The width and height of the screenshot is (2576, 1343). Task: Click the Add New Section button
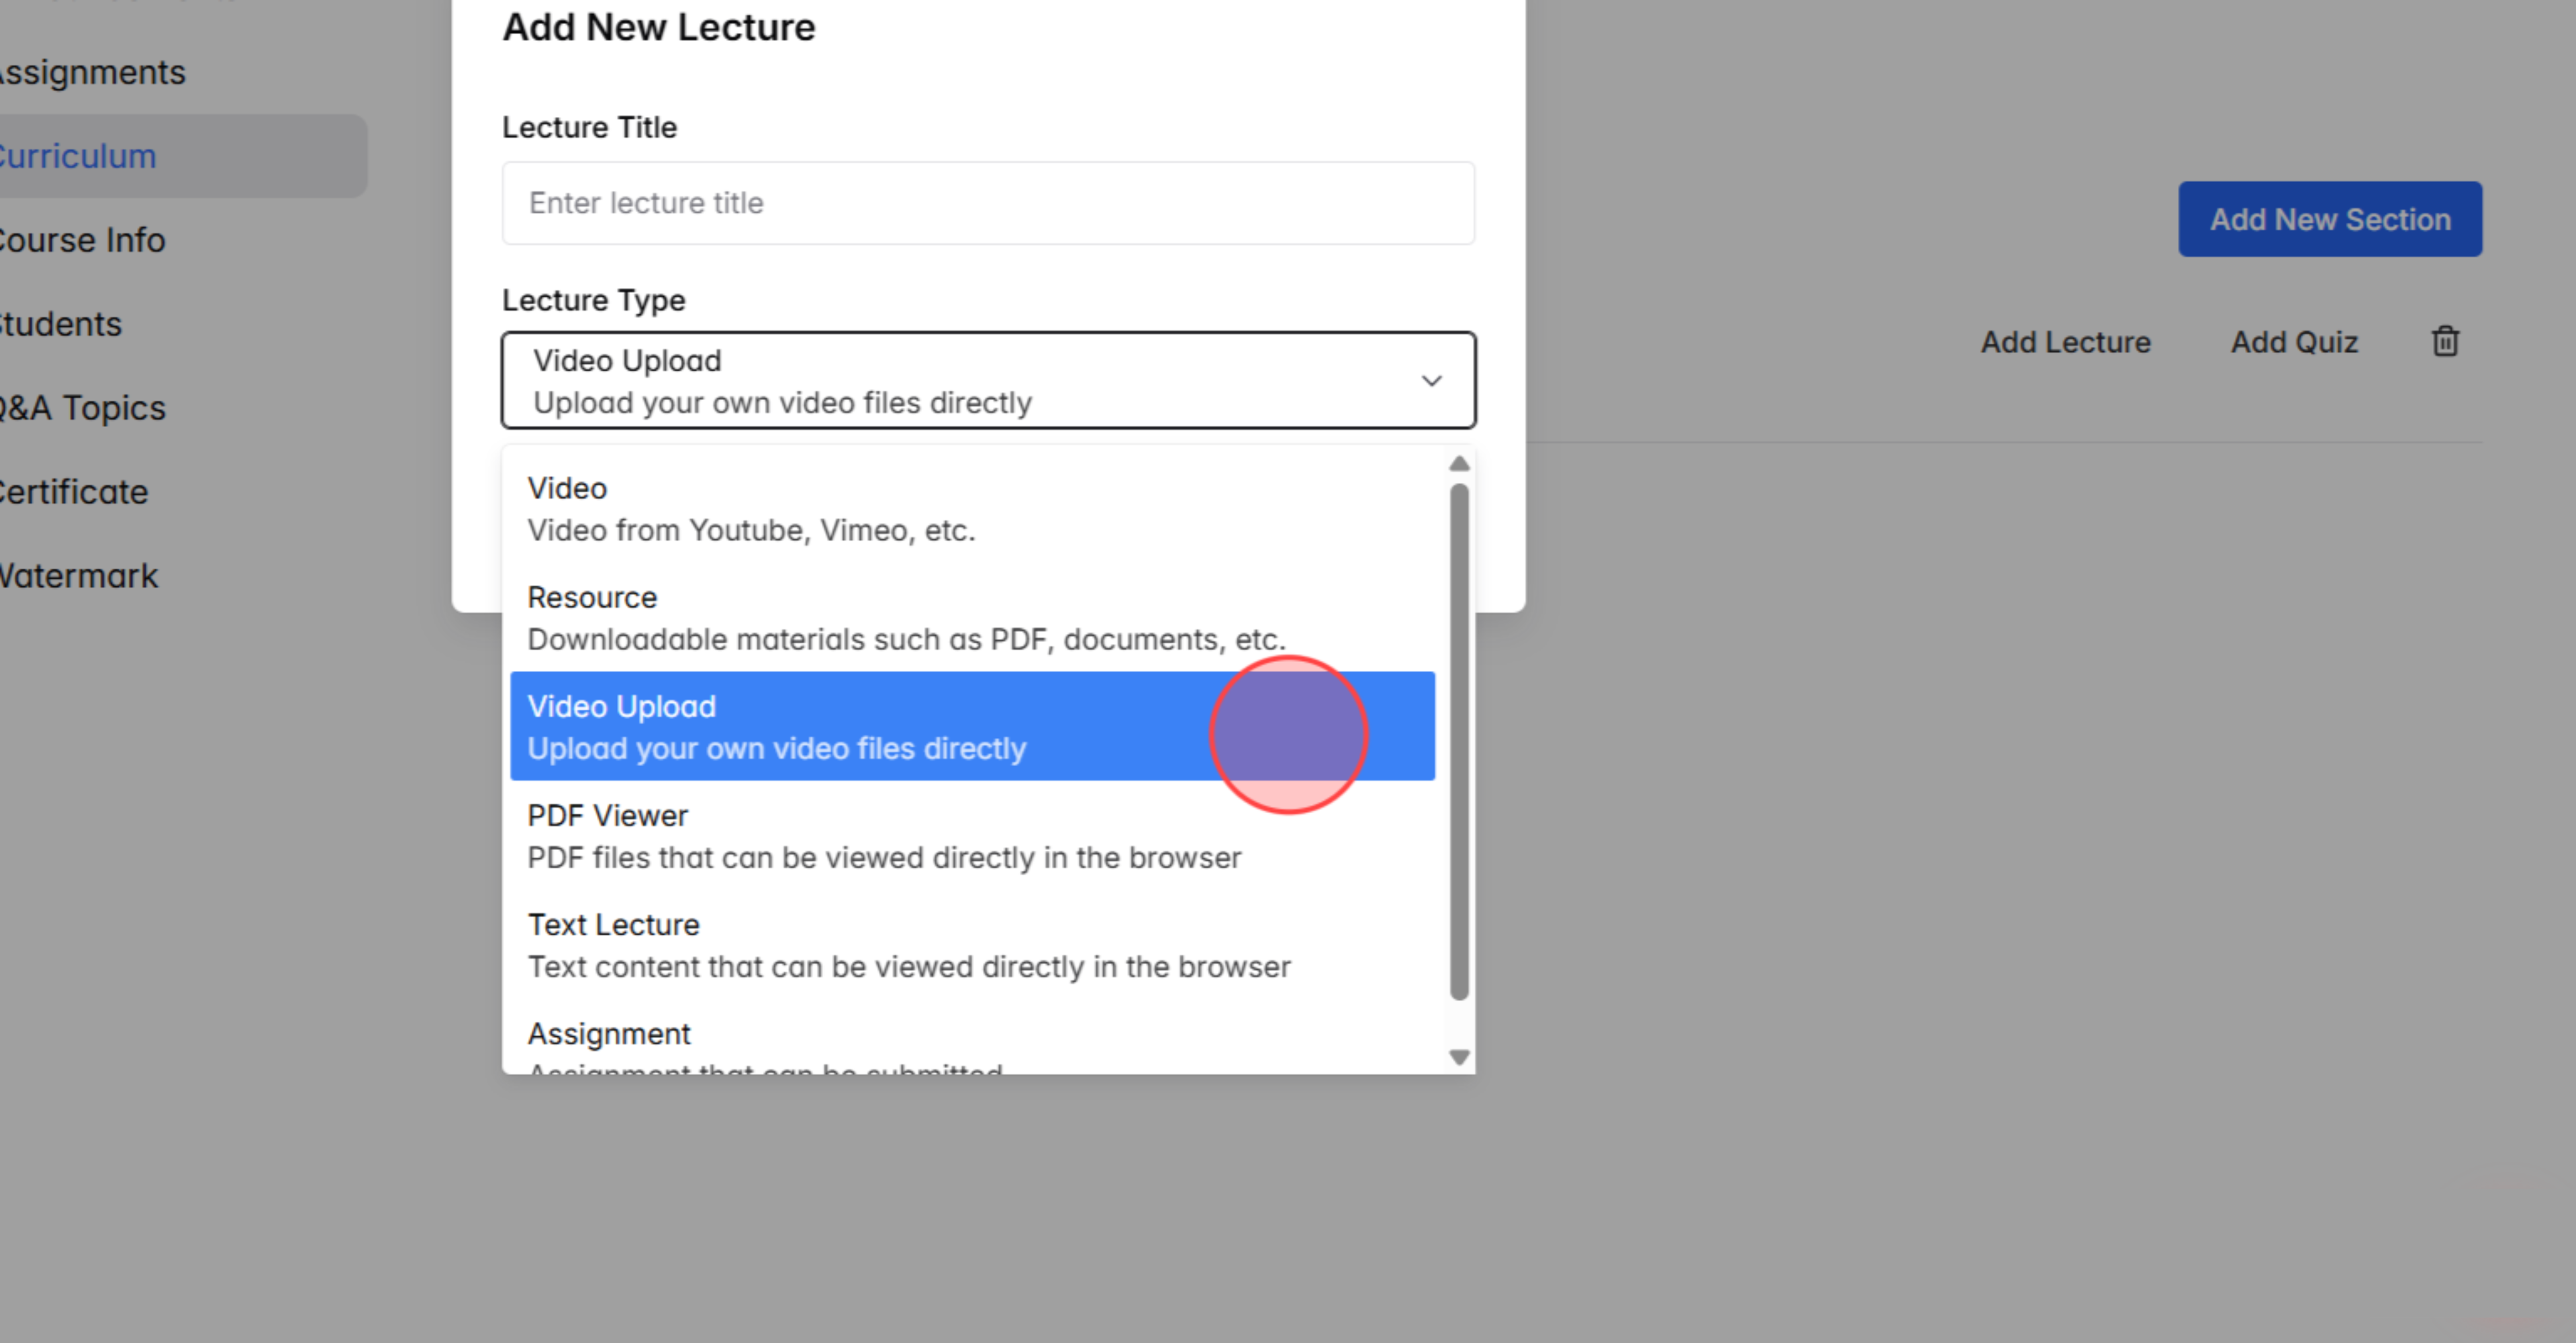tap(2330, 218)
